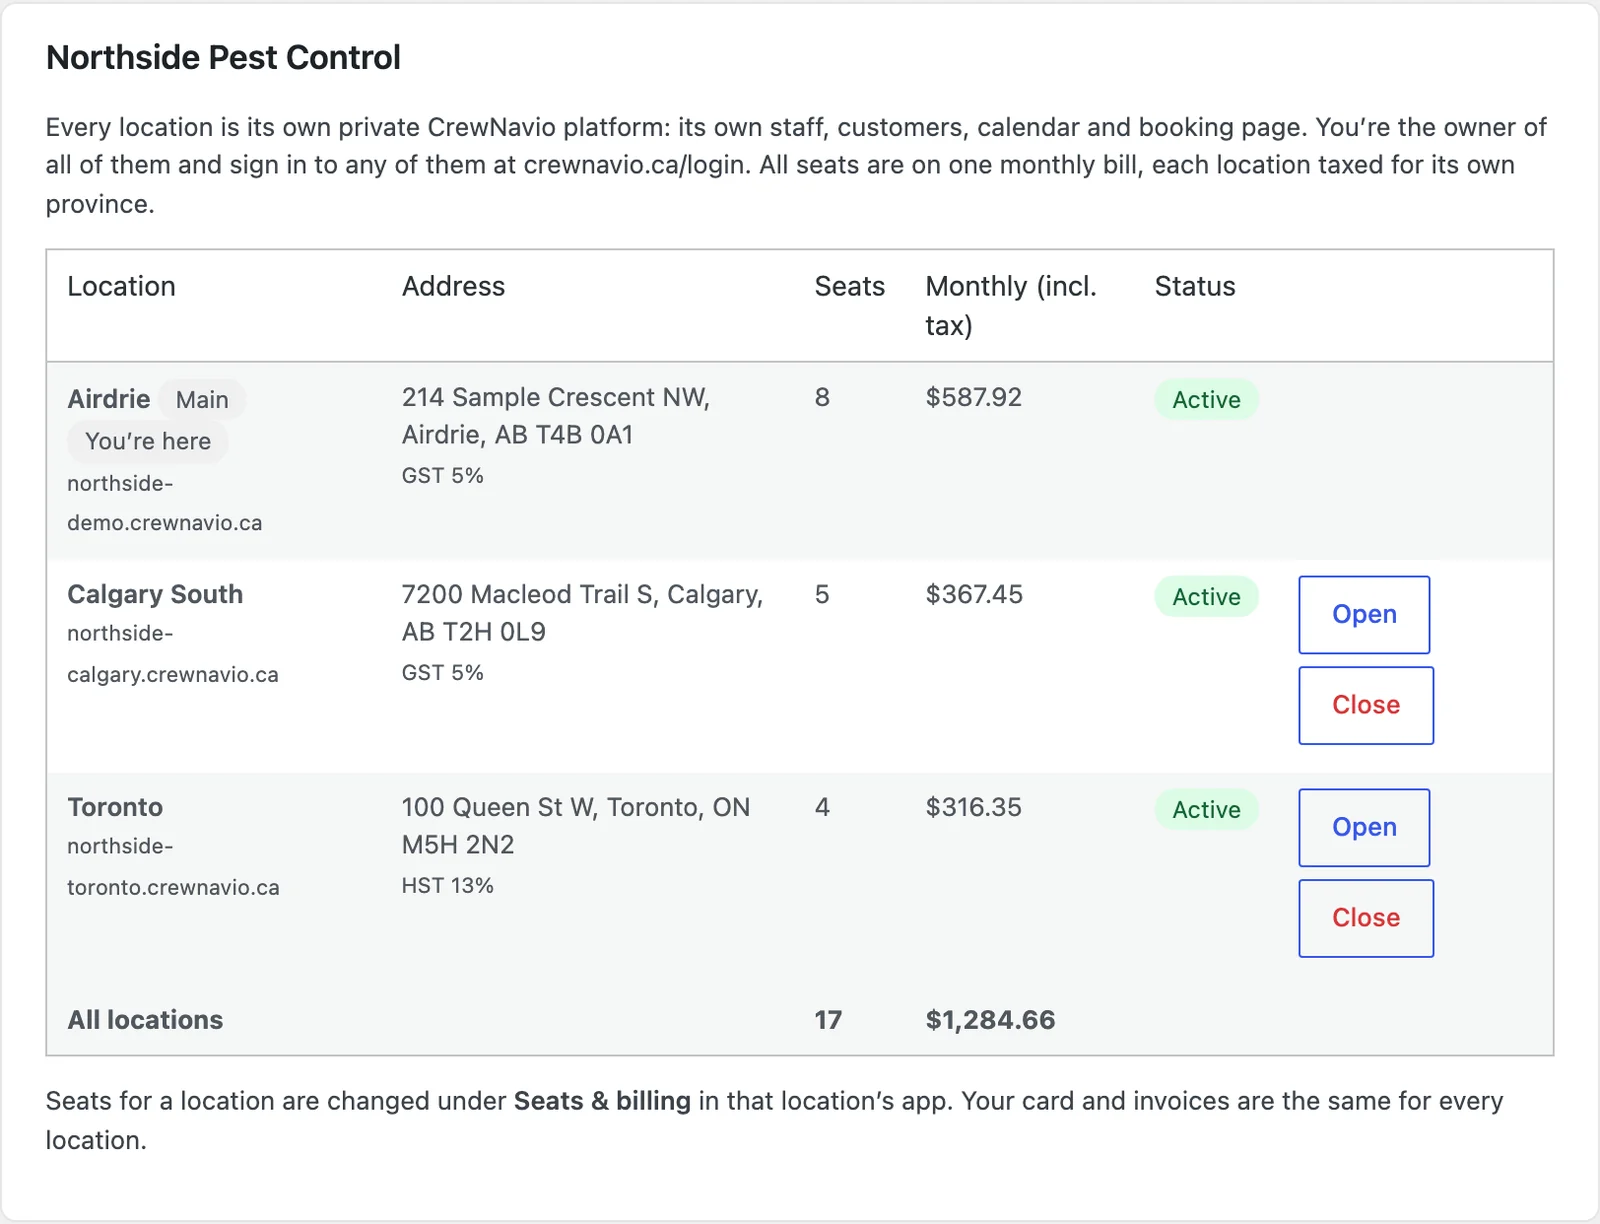Click the bold Seats & billing text
The height and width of the screenshot is (1224, 1600).
coord(602,1101)
